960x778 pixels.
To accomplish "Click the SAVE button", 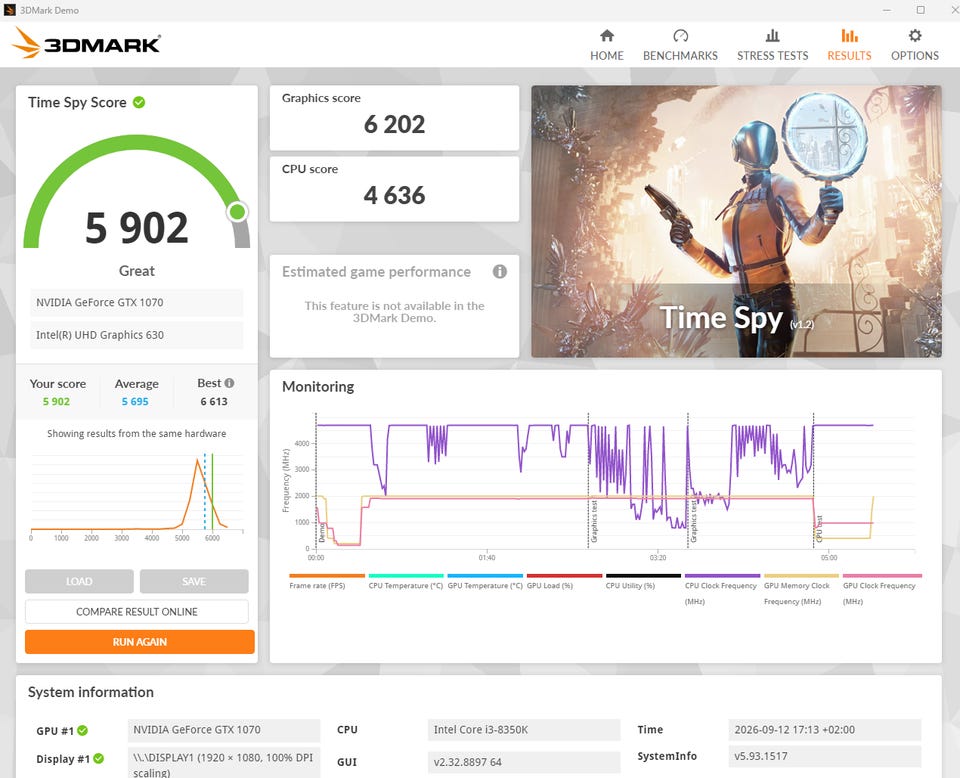I will coord(194,582).
